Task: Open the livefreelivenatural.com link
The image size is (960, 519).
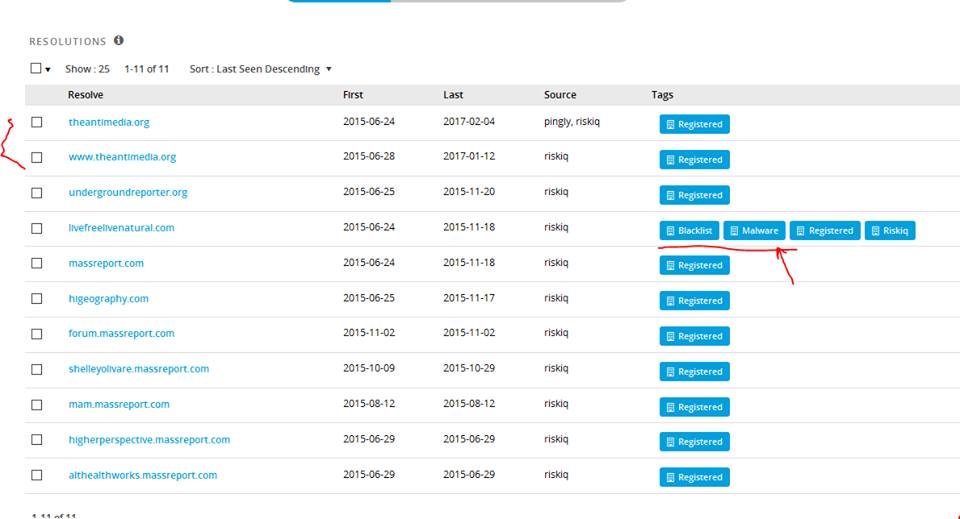Action: 121,227
